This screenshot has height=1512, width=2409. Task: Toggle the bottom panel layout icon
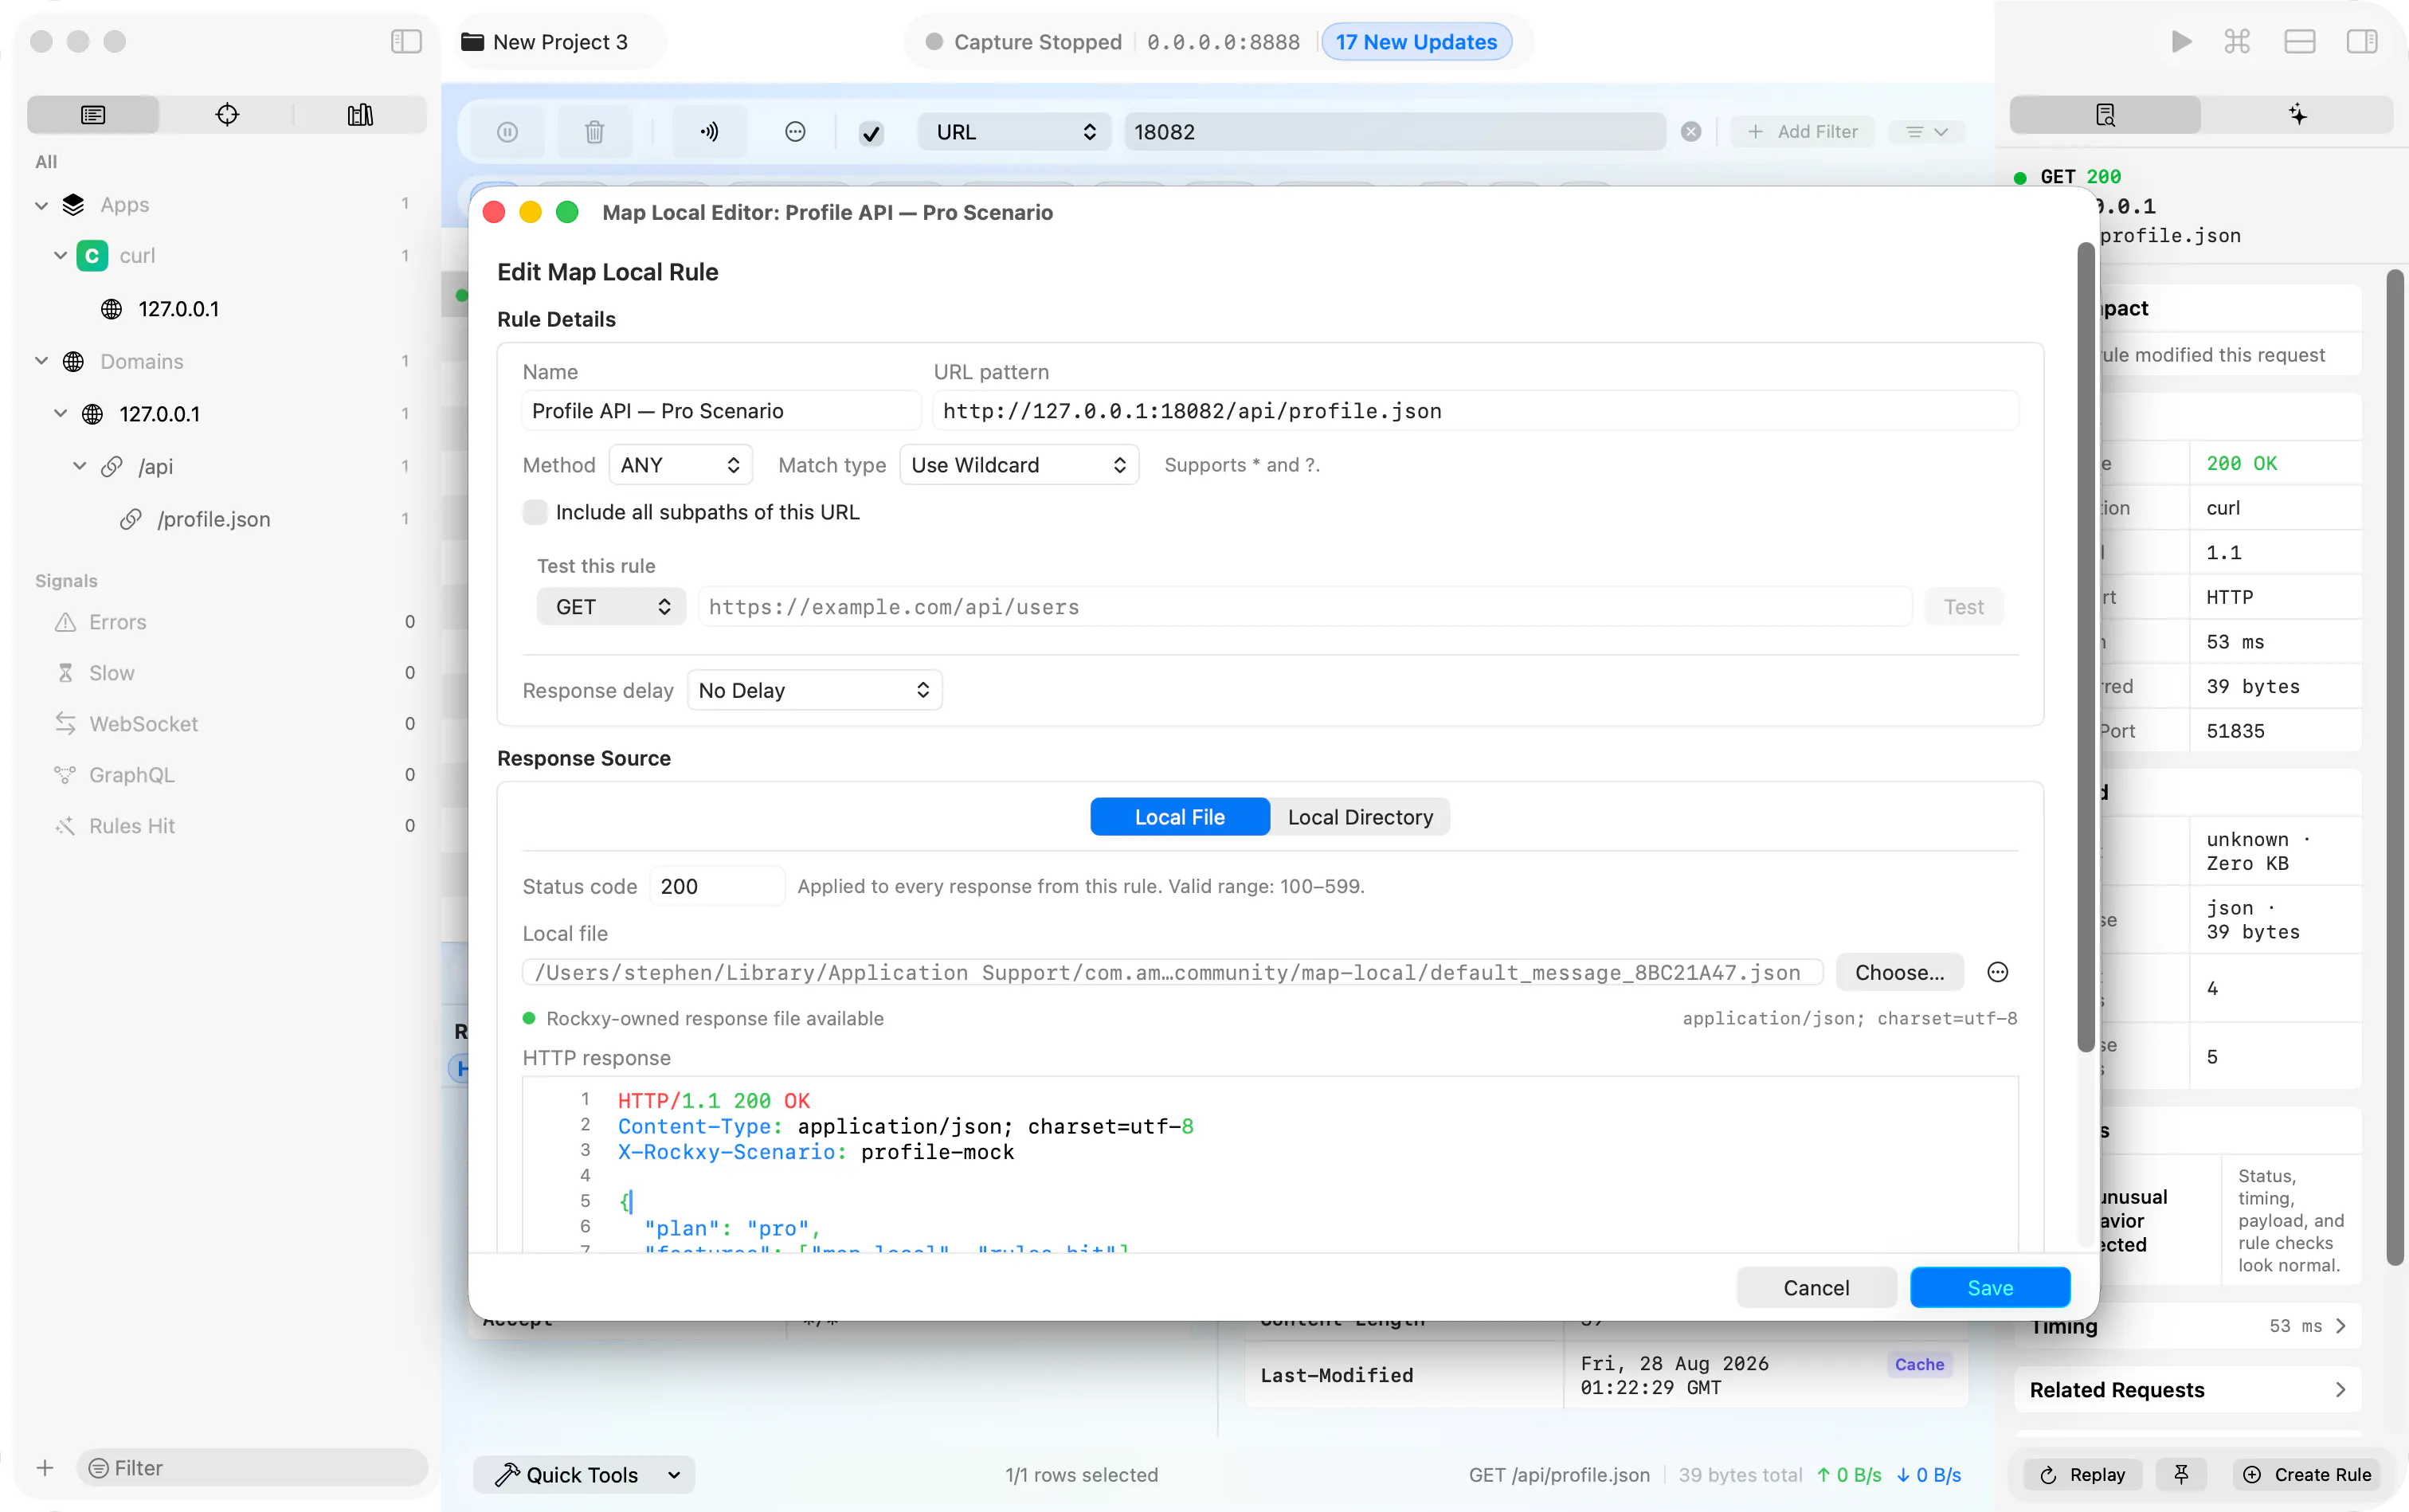coord(2300,42)
